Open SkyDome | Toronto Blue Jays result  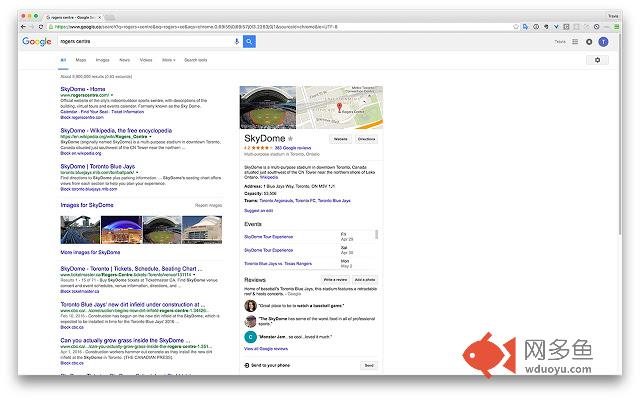[98, 167]
